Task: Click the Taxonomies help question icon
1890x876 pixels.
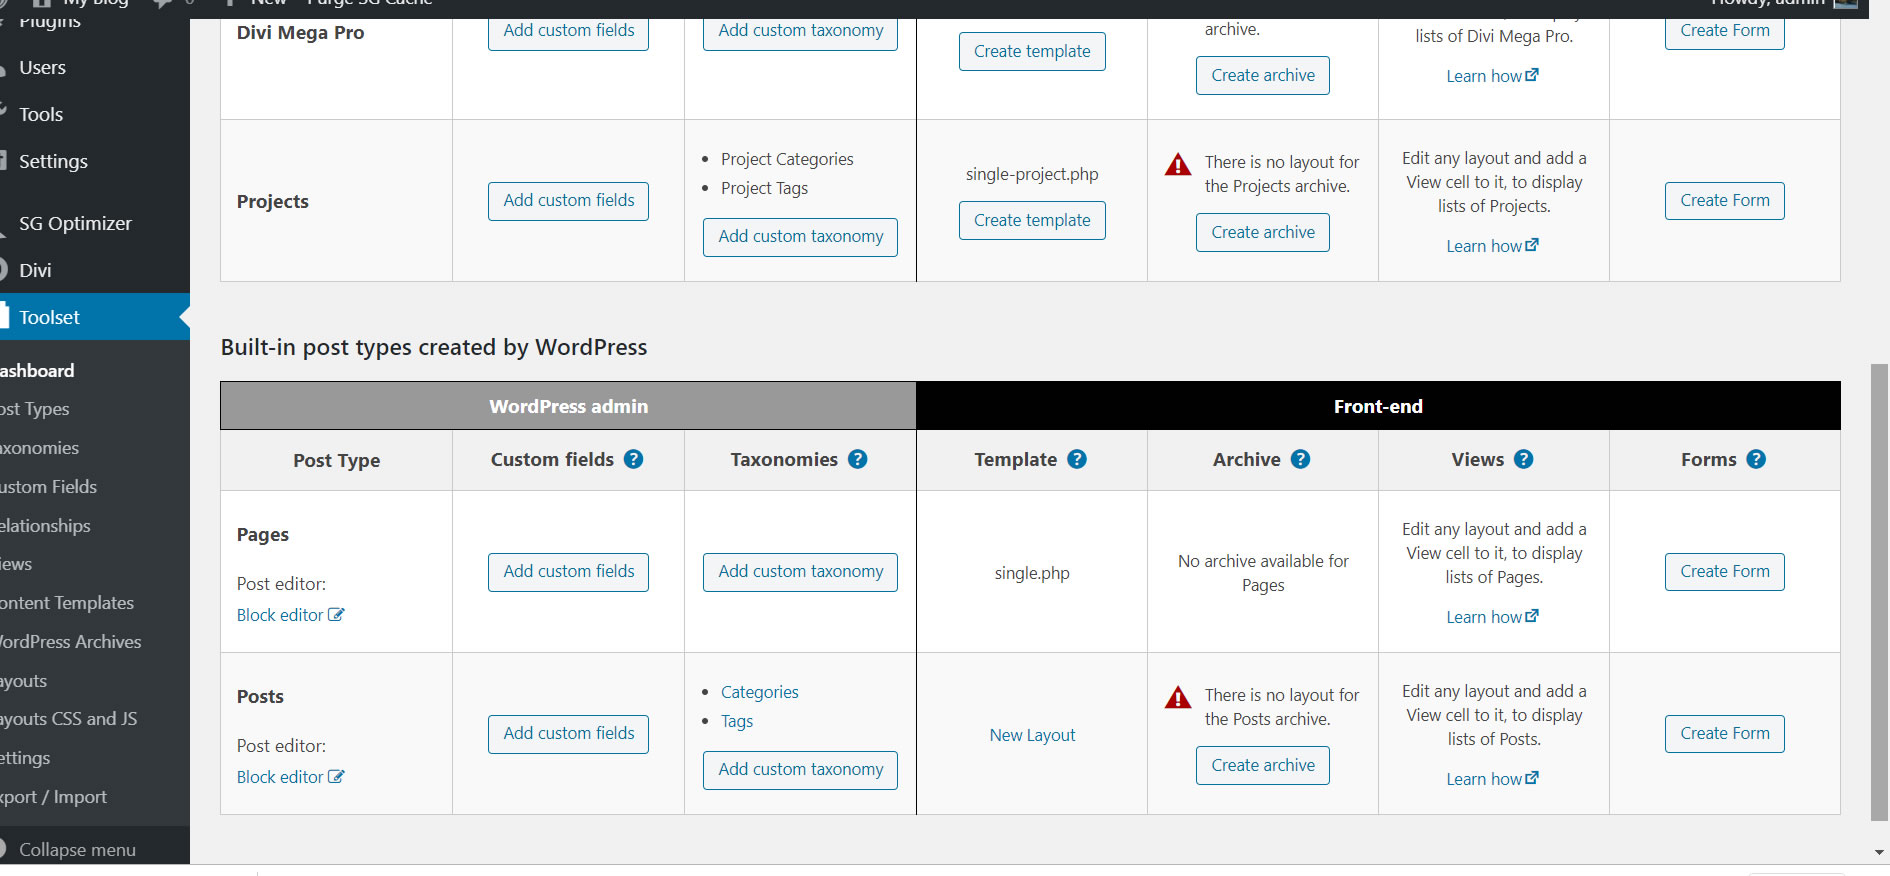Action: [x=857, y=459]
